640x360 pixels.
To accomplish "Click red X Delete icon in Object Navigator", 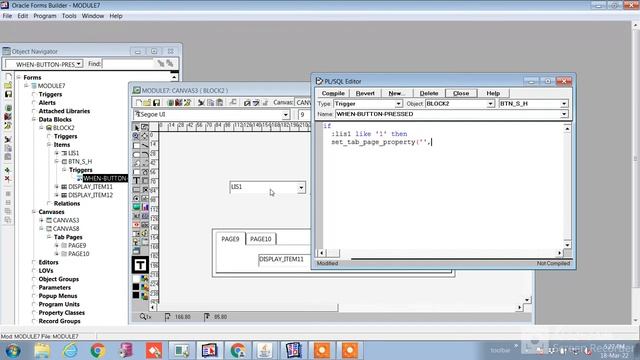I will (x=8, y=179).
